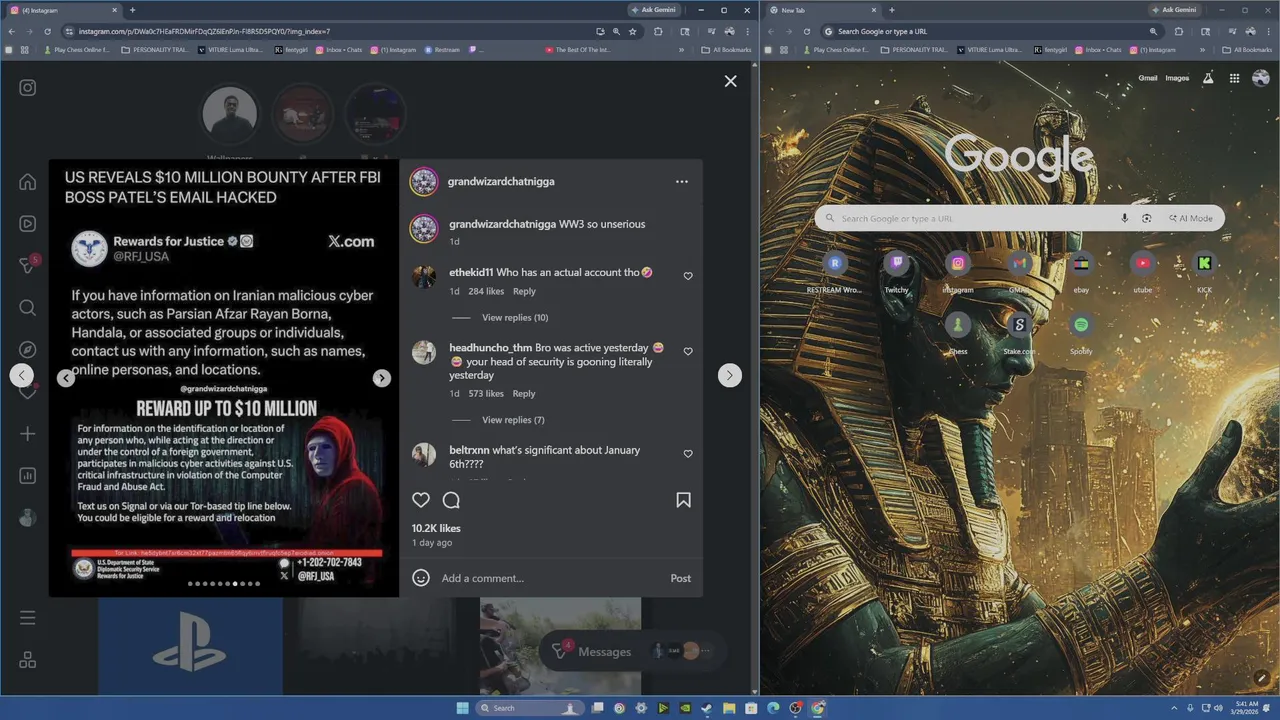Open Reels in the Instagram sidebar

28,224
